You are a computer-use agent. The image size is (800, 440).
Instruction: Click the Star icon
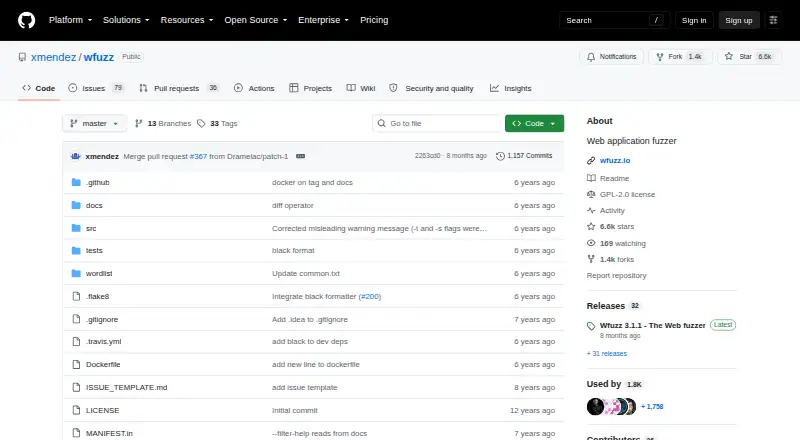pyautogui.click(x=729, y=56)
